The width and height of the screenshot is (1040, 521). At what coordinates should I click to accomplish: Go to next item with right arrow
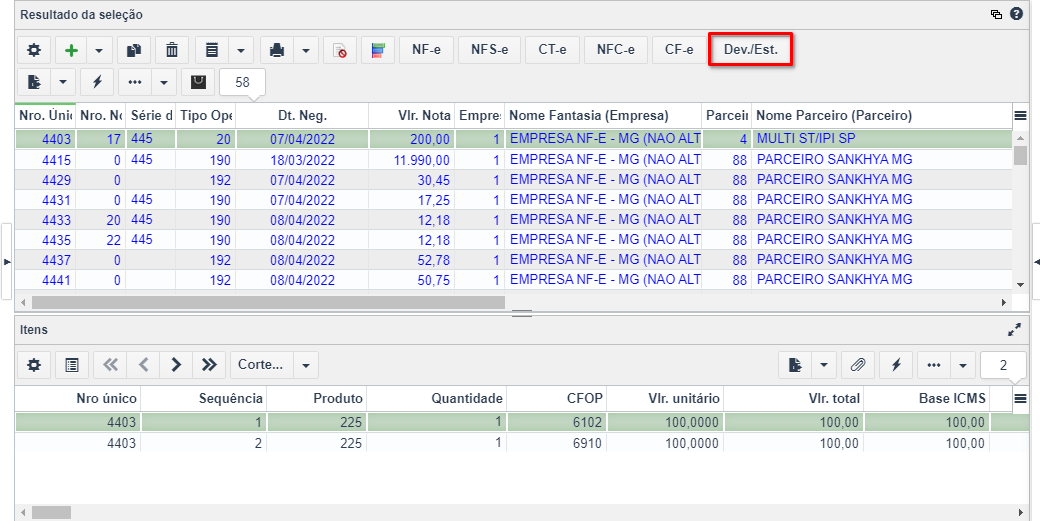point(176,365)
